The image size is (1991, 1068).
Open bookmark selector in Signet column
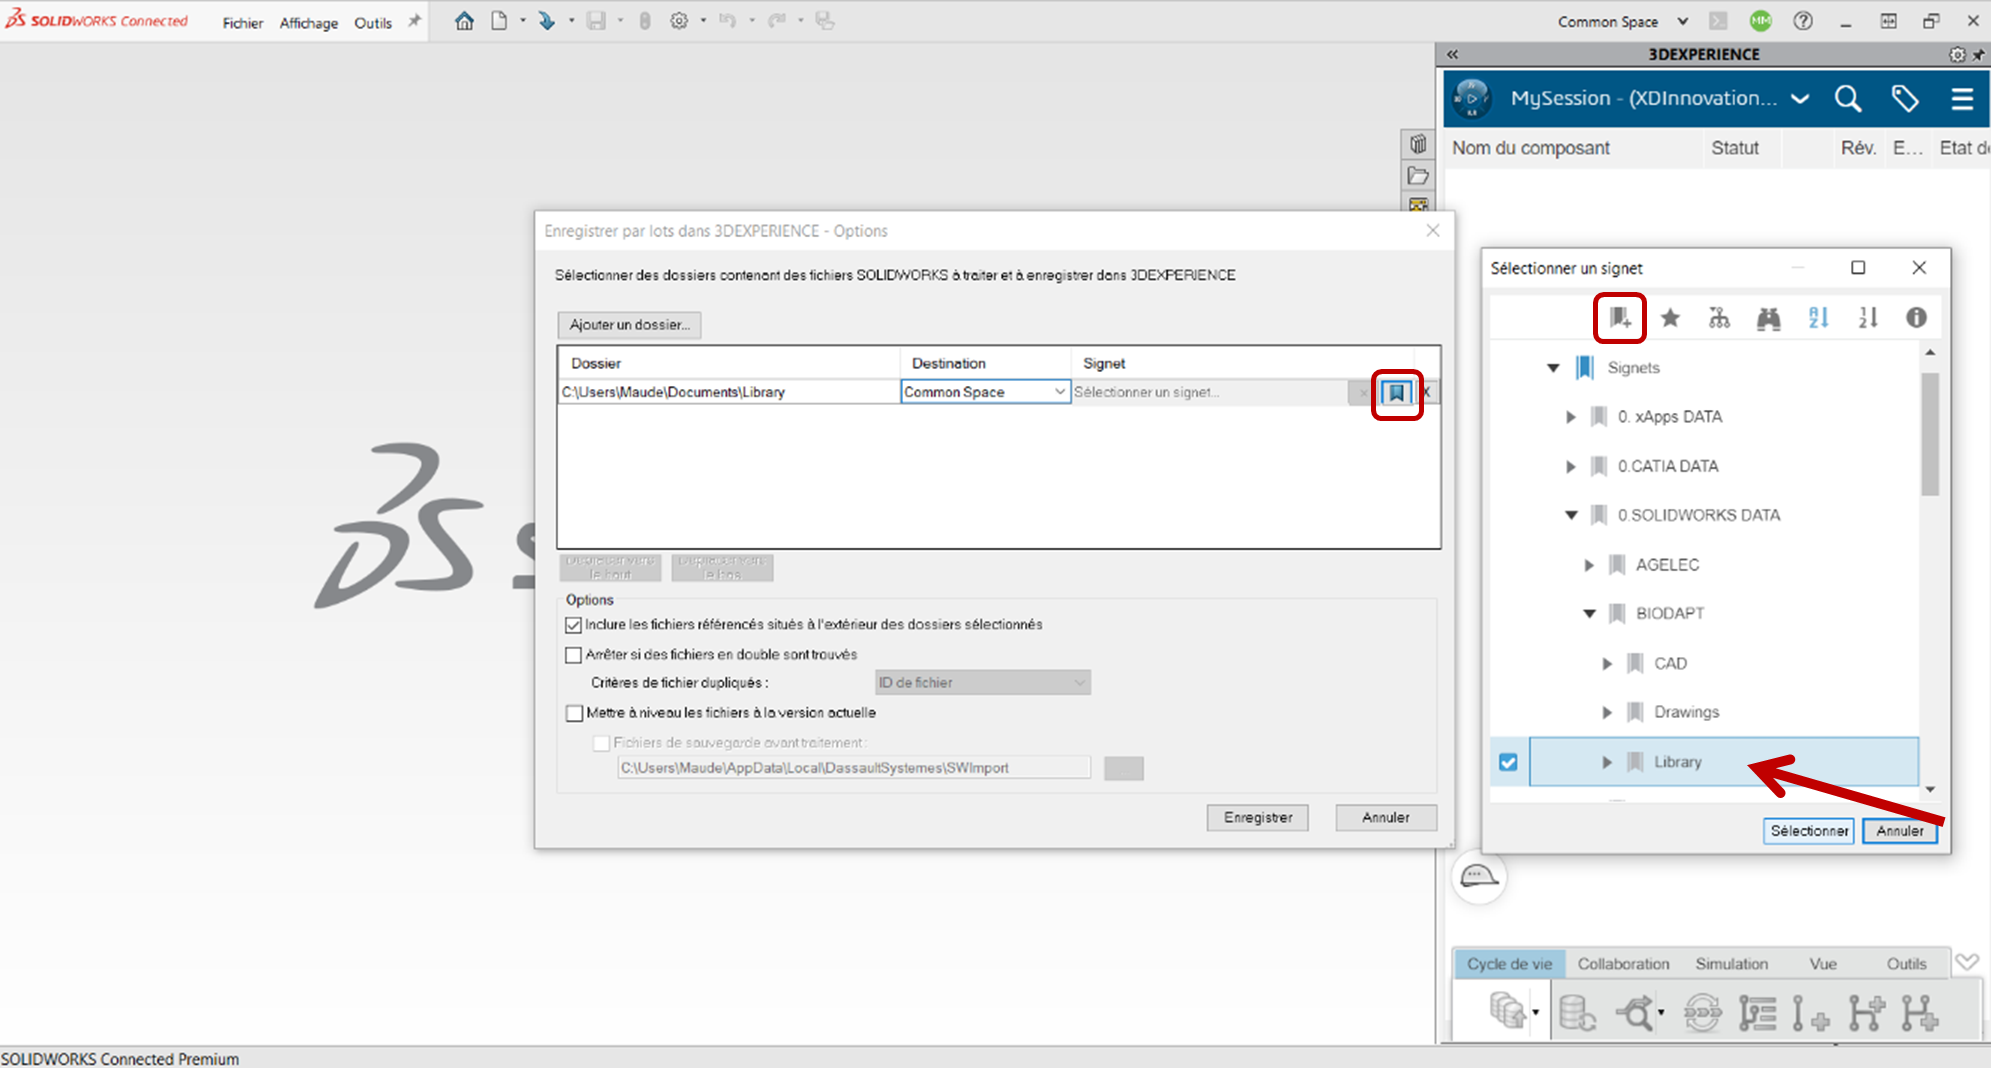pos(1396,393)
